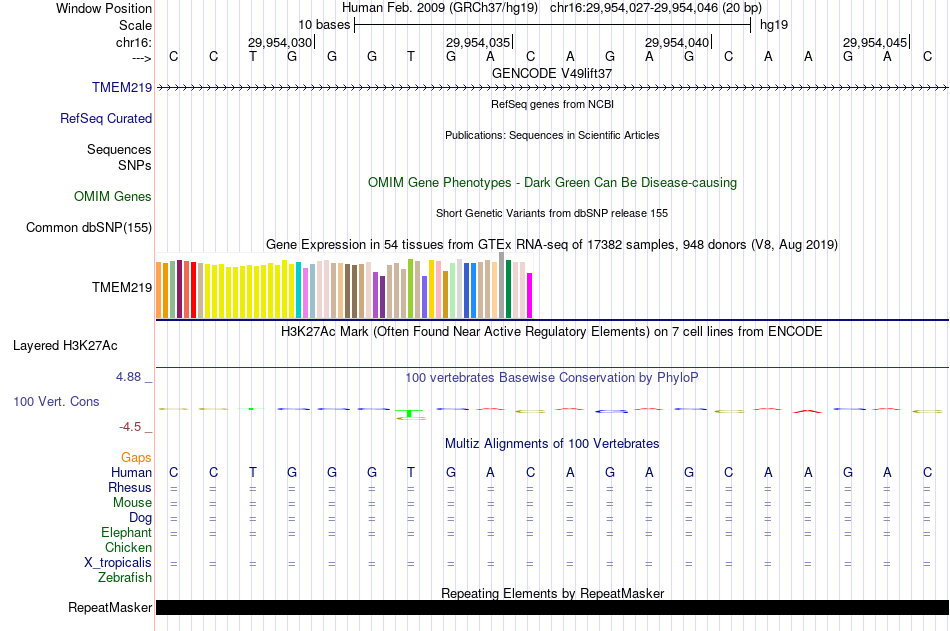Click Short Genetic Variants from dbSNP title
The image size is (950, 631).
pyautogui.click(x=552, y=213)
